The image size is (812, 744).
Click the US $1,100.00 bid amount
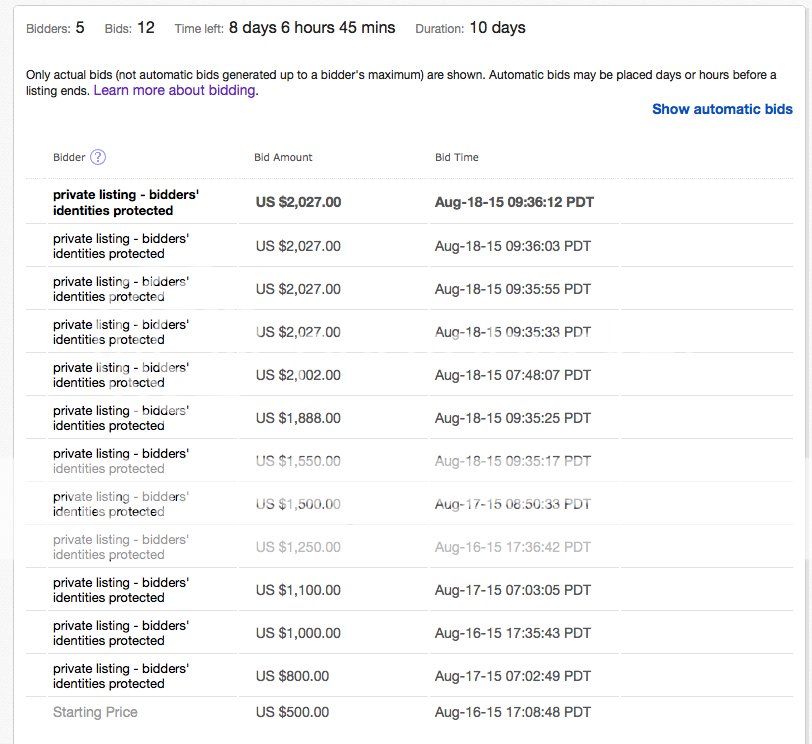(298, 590)
